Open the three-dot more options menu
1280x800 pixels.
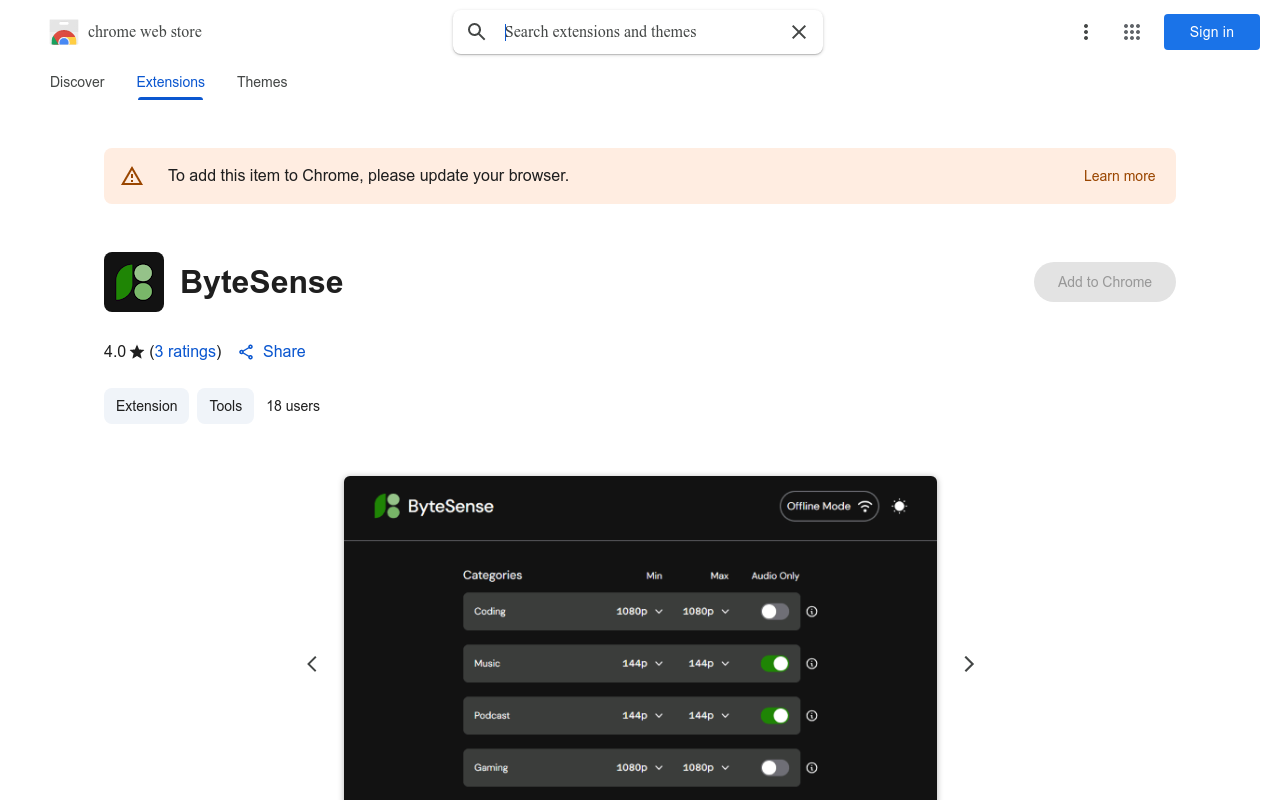click(x=1085, y=32)
